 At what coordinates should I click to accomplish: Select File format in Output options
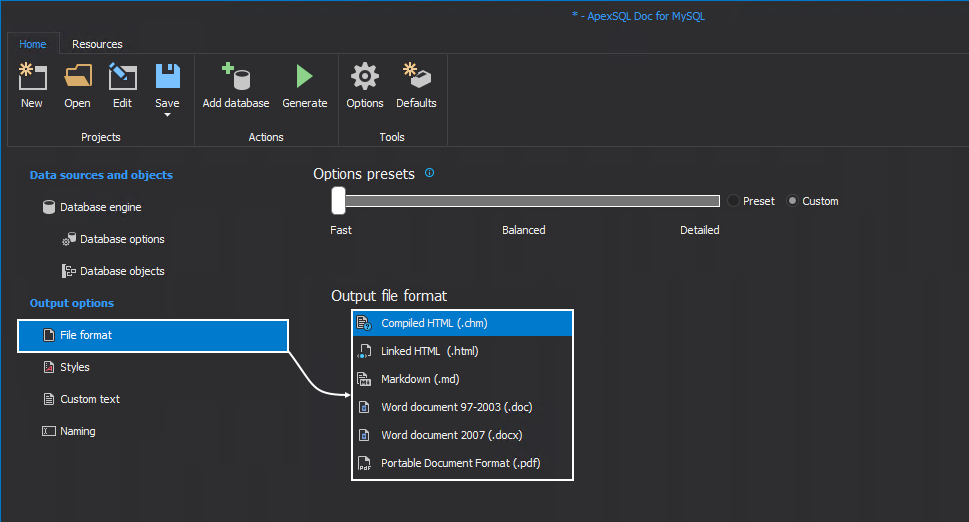[153, 335]
